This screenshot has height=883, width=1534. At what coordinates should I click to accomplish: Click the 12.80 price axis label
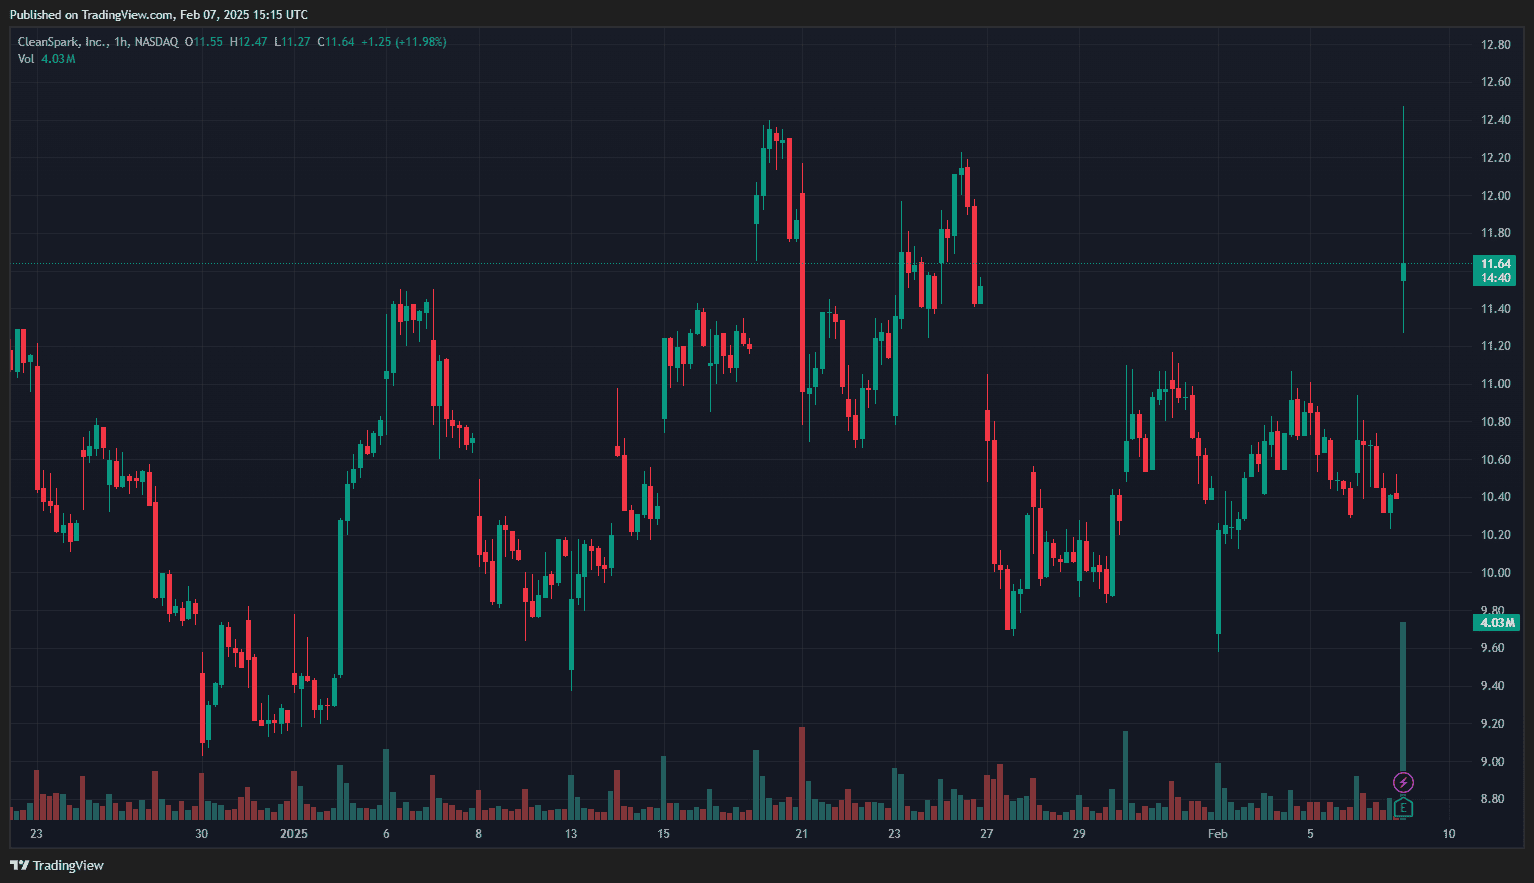pyautogui.click(x=1496, y=45)
